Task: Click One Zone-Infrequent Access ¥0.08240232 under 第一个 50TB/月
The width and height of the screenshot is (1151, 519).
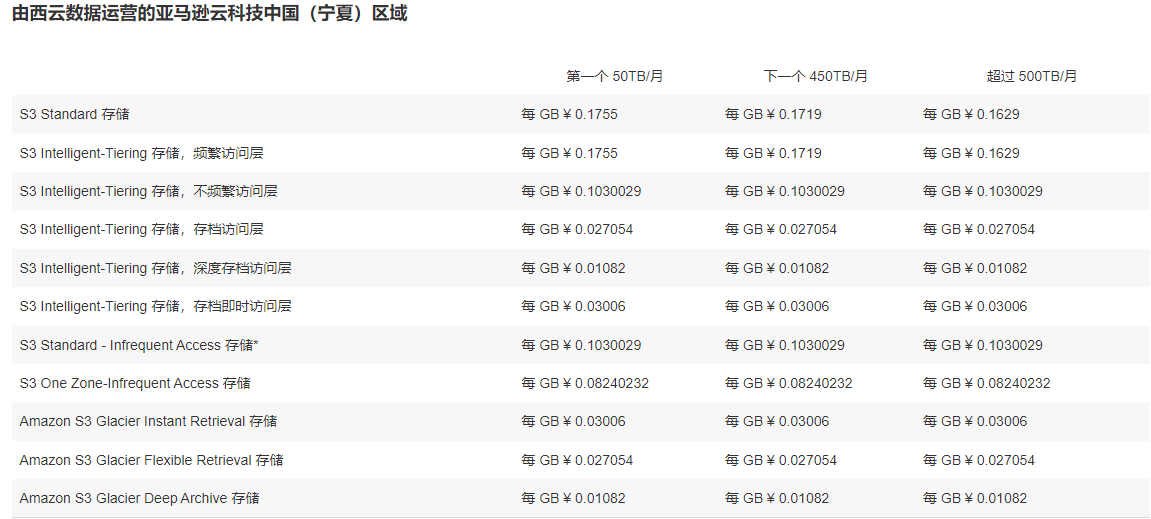Action: click(585, 383)
